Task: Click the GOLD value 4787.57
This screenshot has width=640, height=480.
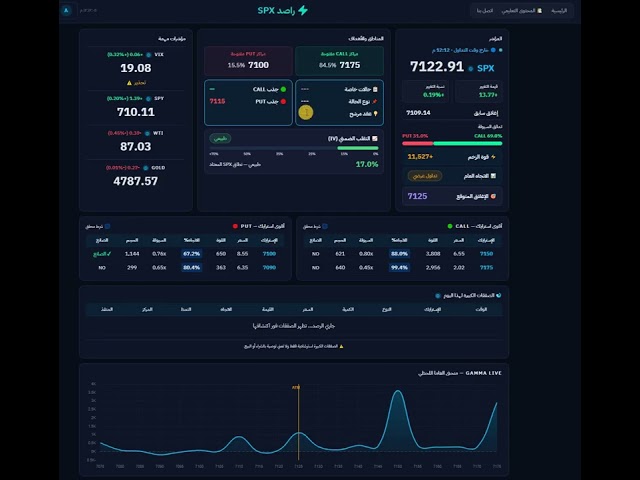Action: pyautogui.click(x=136, y=181)
